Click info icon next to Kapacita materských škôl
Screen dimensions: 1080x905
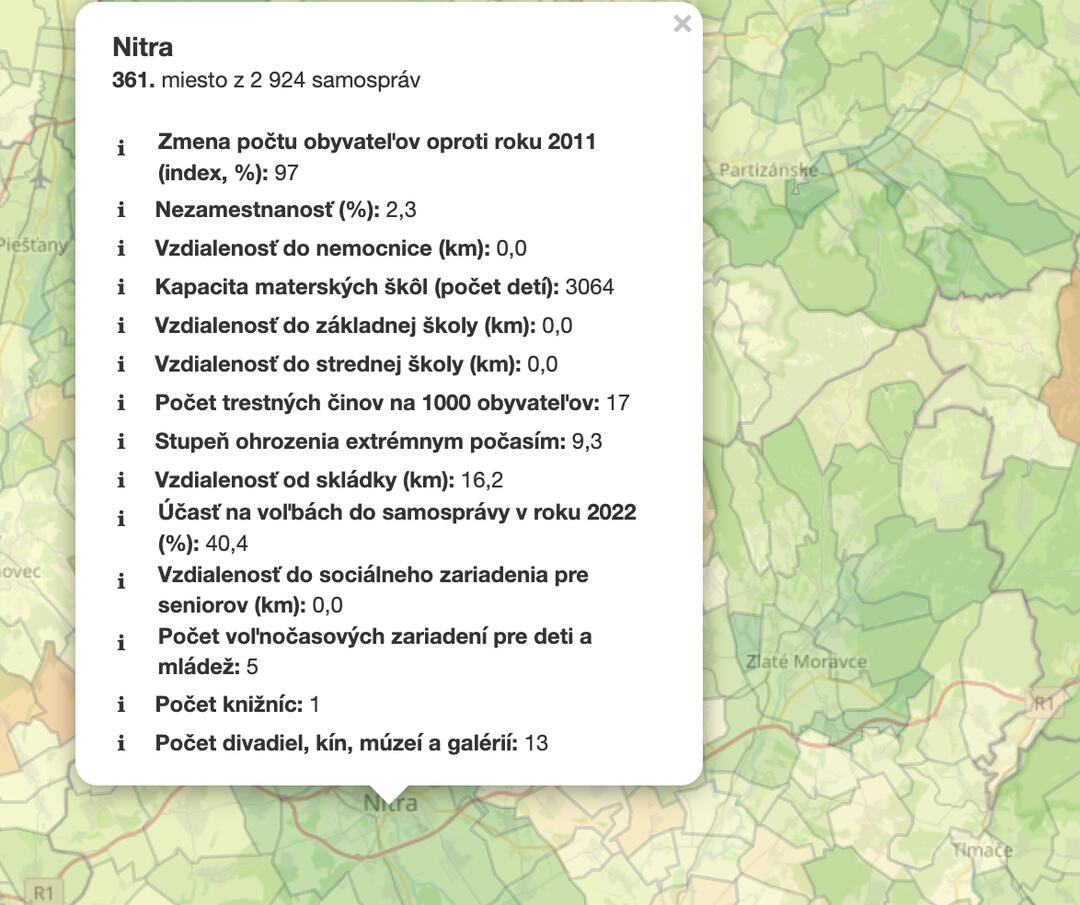(121, 288)
